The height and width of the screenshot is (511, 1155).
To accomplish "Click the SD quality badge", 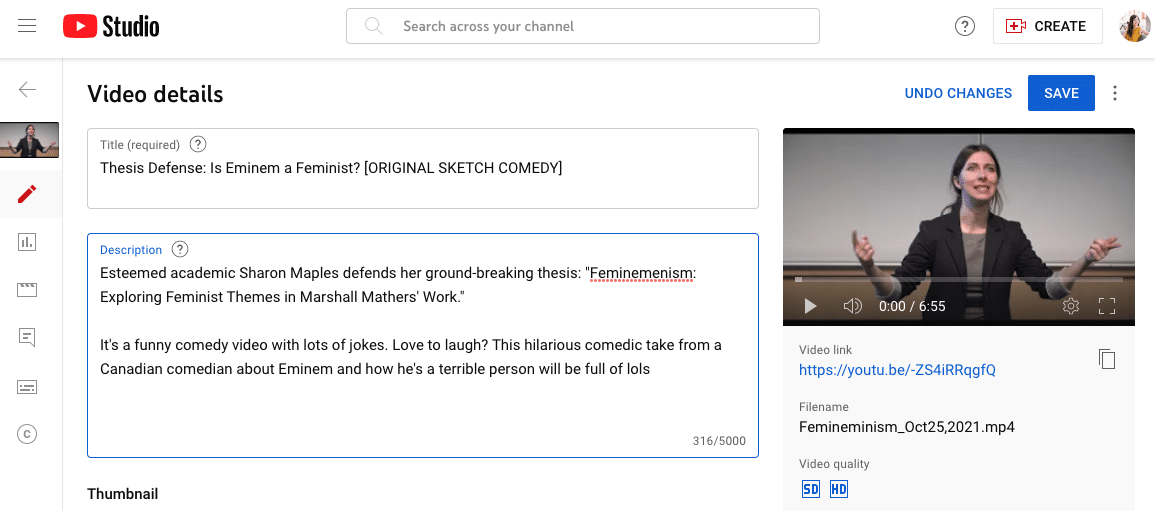I will (810, 489).
